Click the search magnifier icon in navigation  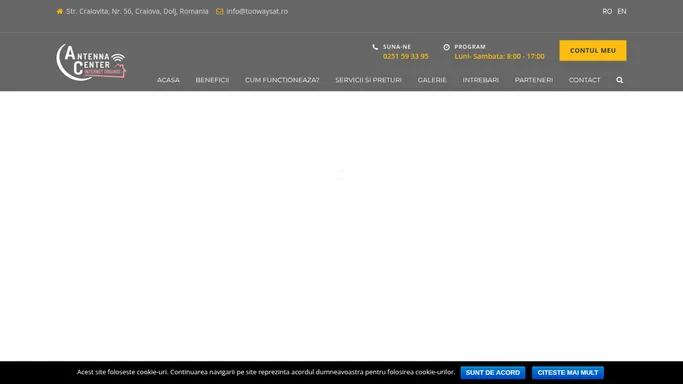(619, 80)
